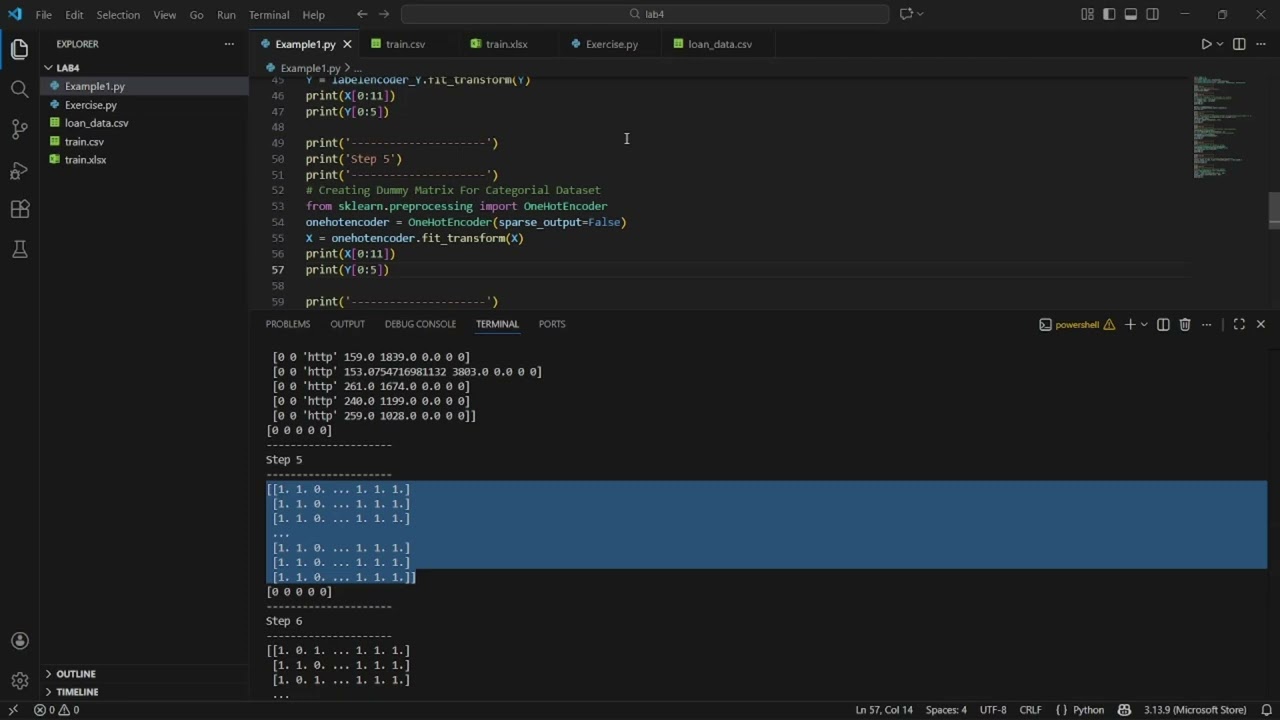Switch to the DEBUG CONSOLE tab
The image size is (1280, 720).
tap(420, 324)
